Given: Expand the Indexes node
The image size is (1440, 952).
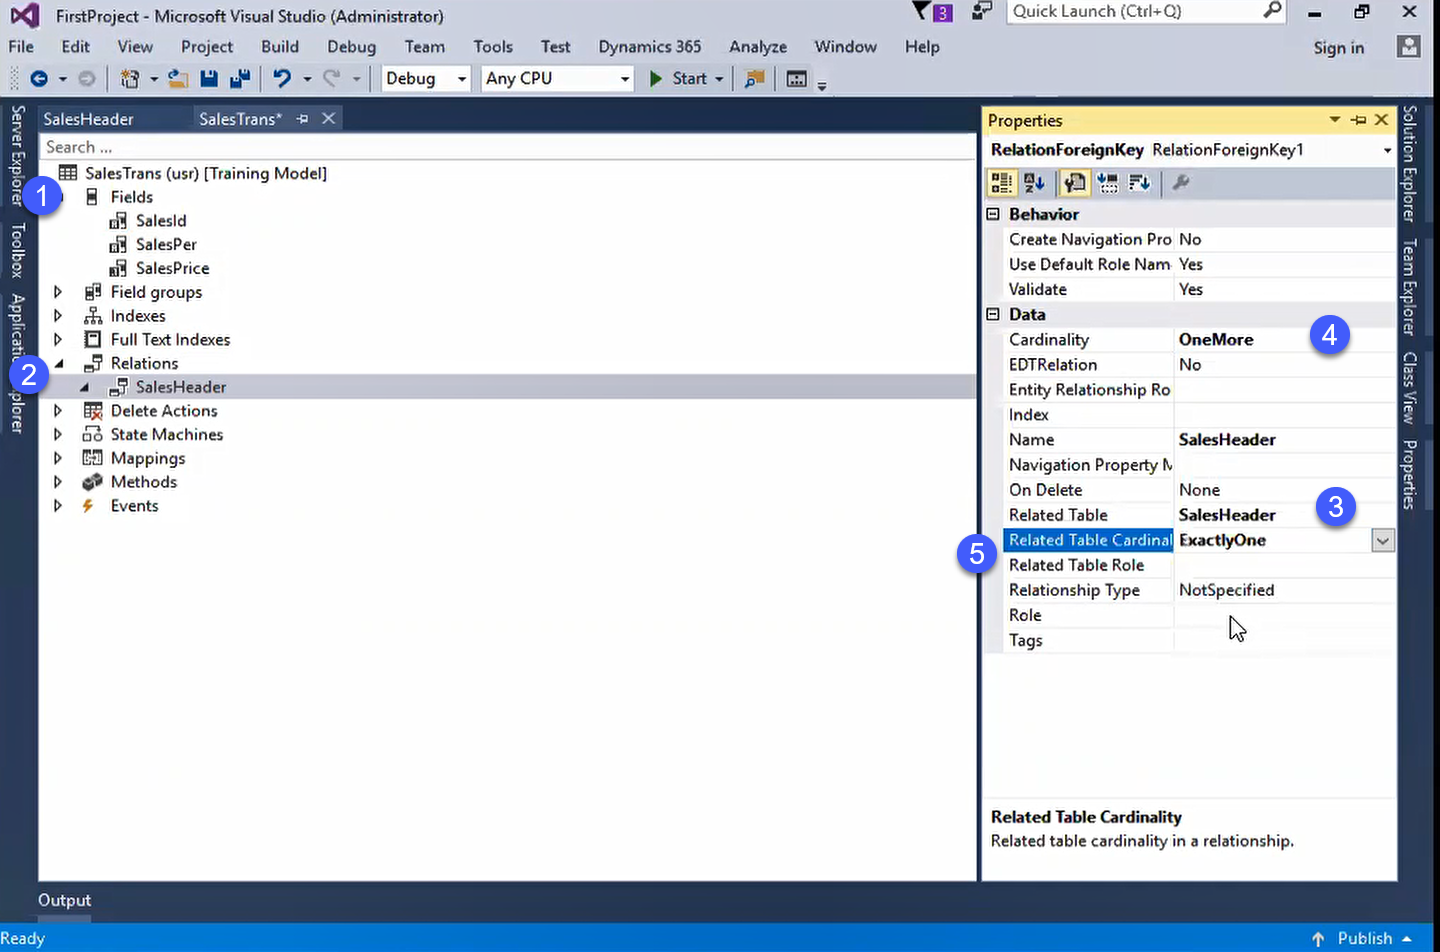Looking at the screenshot, I should tap(58, 316).
